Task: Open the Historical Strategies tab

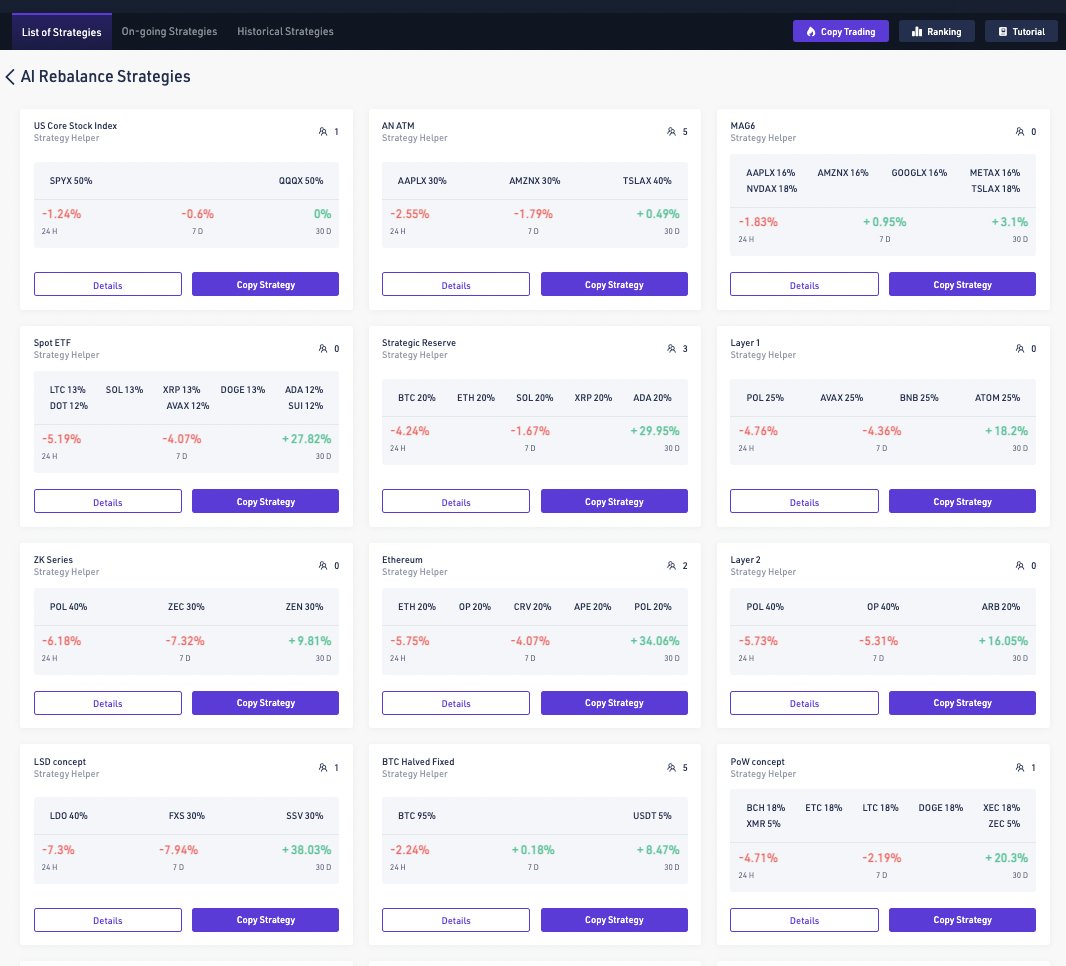Action: [x=286, y=31]
